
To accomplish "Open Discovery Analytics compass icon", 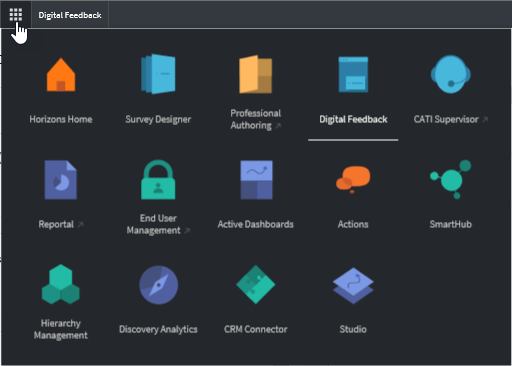I will [158, 285].
